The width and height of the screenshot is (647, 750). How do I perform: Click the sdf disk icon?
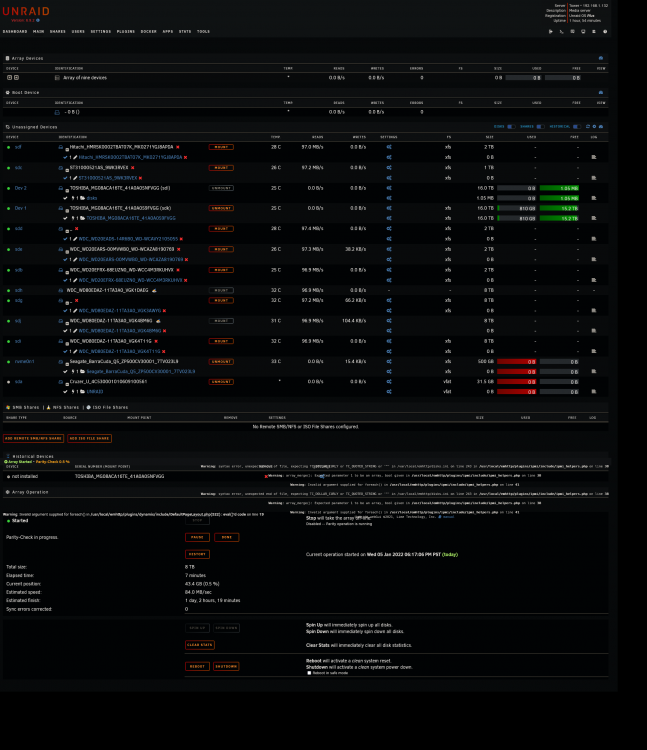click(x=60, y=147)
